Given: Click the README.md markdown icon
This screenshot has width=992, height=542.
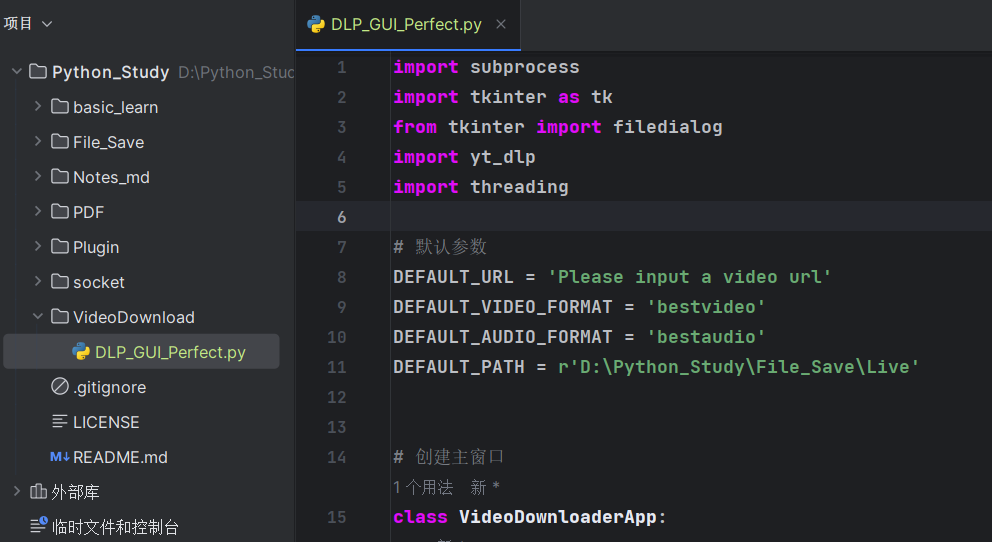Looking at the screenshot, I should 59,456.
